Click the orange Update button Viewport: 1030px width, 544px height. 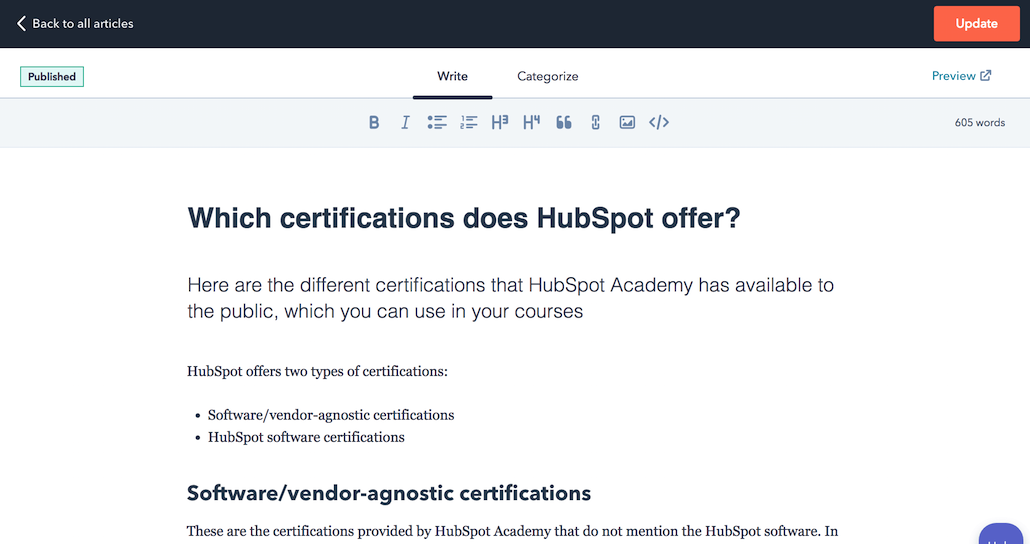[x=977, y=24]
